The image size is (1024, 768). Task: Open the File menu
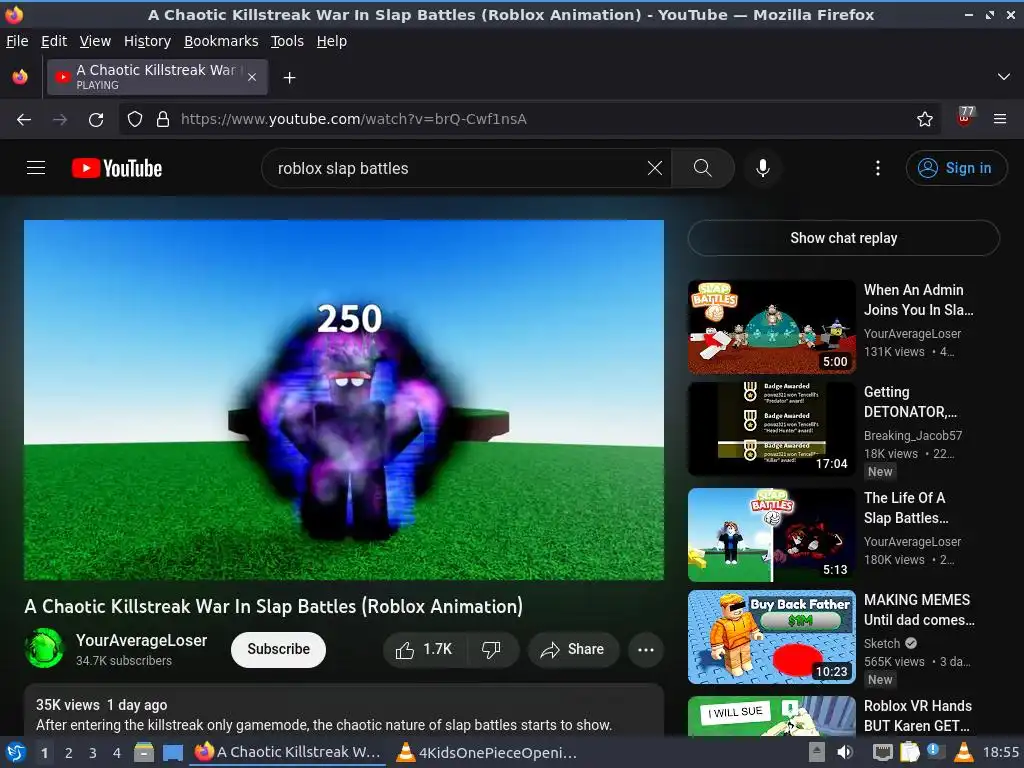[17, 41]
